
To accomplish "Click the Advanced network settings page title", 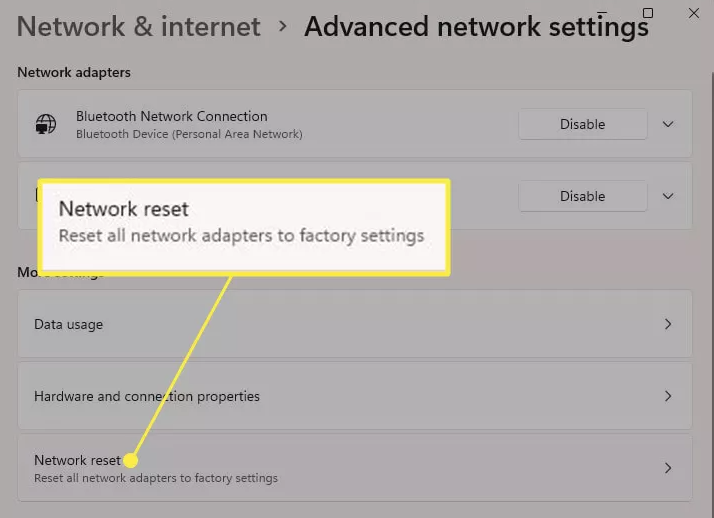I will [x=476, y=27].
